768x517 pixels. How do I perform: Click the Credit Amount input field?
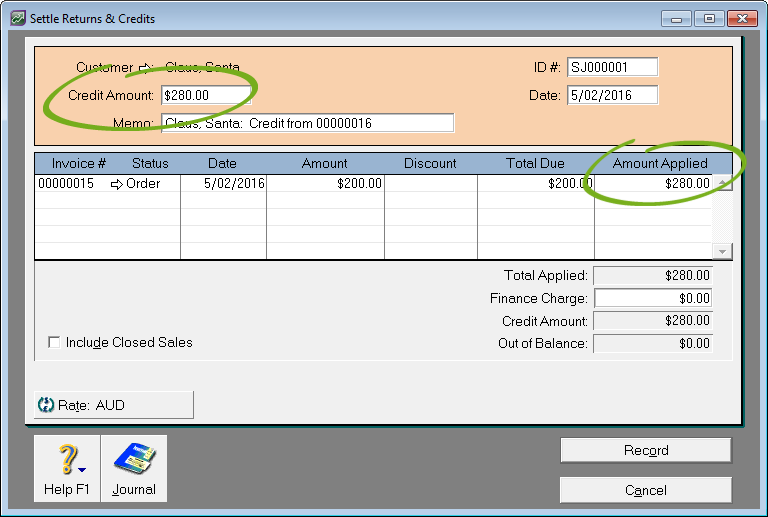(x=205, y=95)
